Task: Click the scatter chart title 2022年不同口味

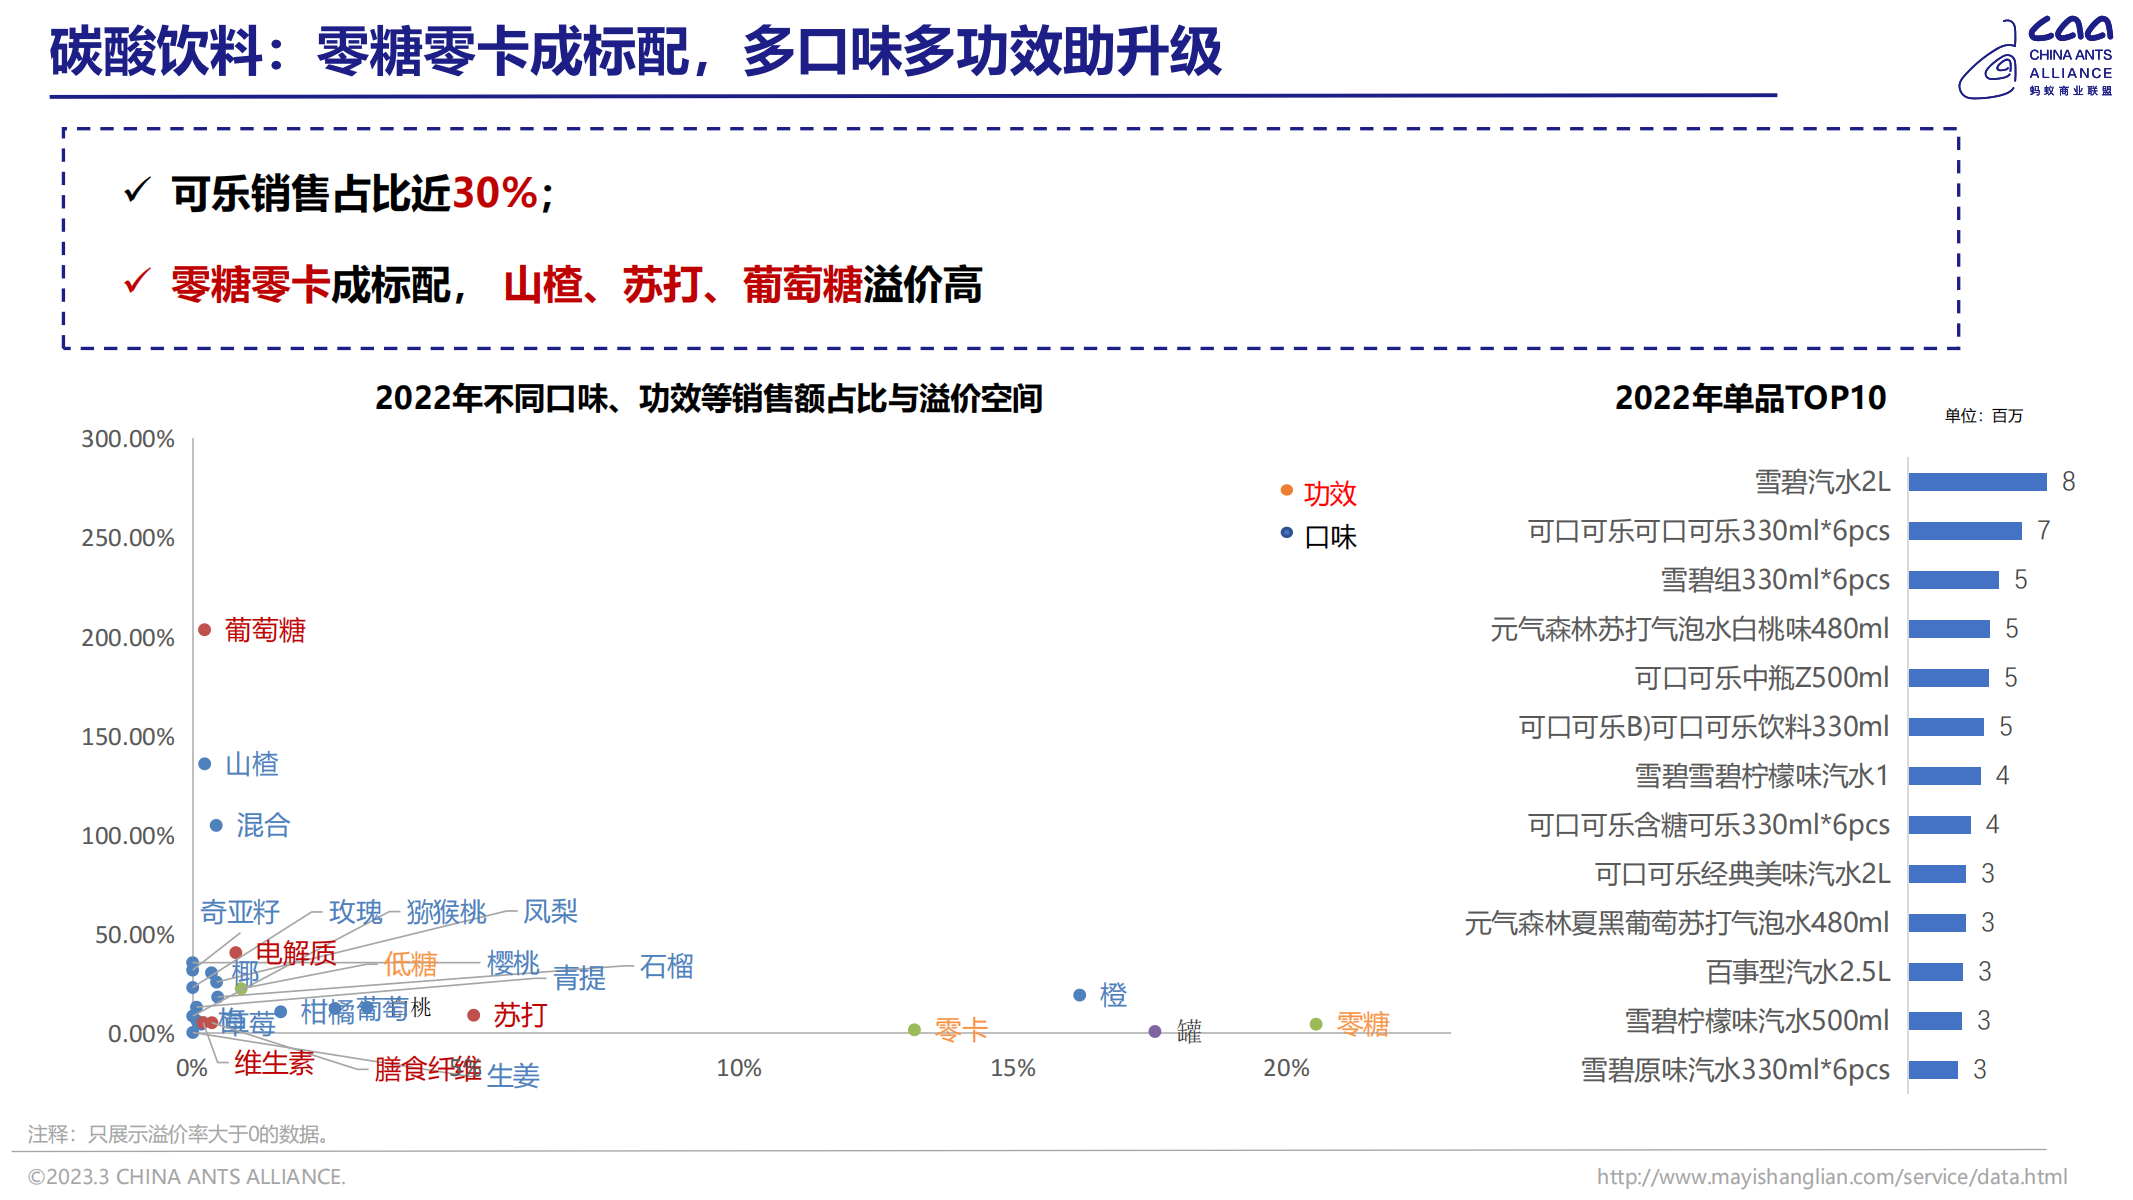Action: (708, 398)
